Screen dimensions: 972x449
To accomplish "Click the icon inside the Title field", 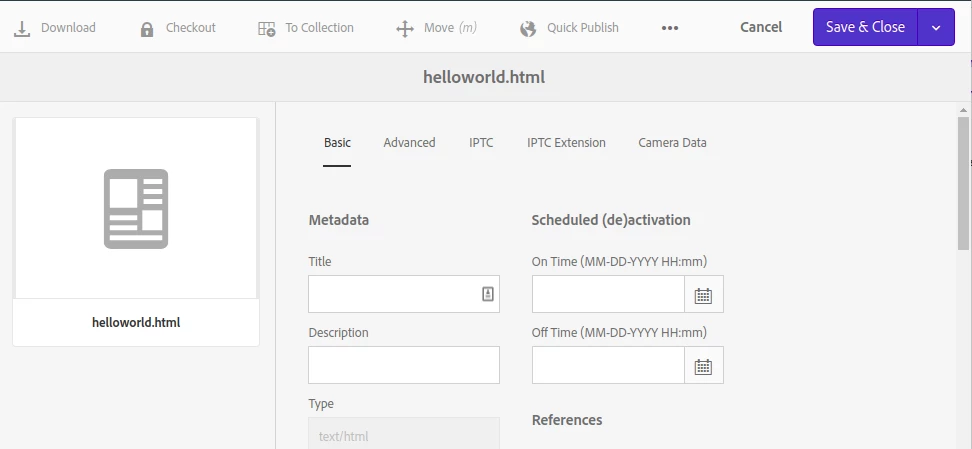I will pos(488,294).
